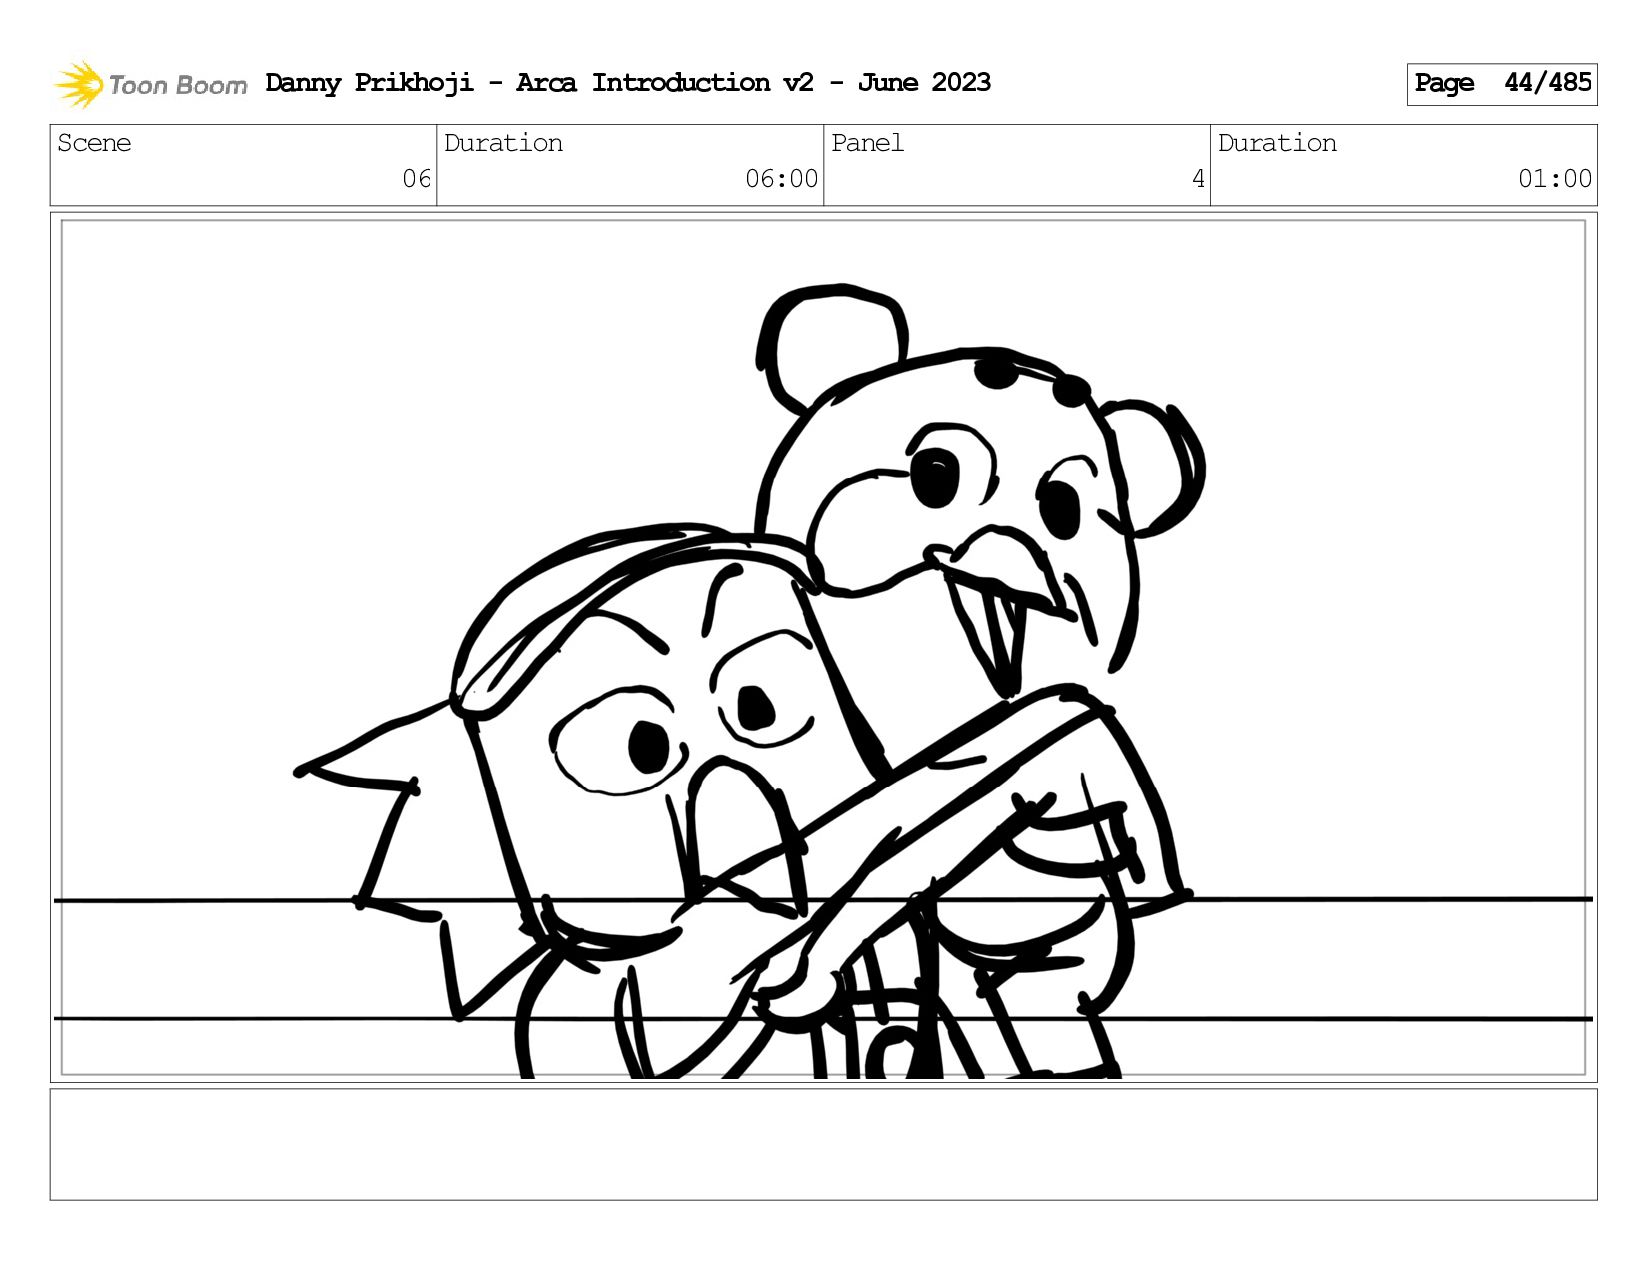
Task: Click the scene duration value '06:00'
Action: pos(781,179)
